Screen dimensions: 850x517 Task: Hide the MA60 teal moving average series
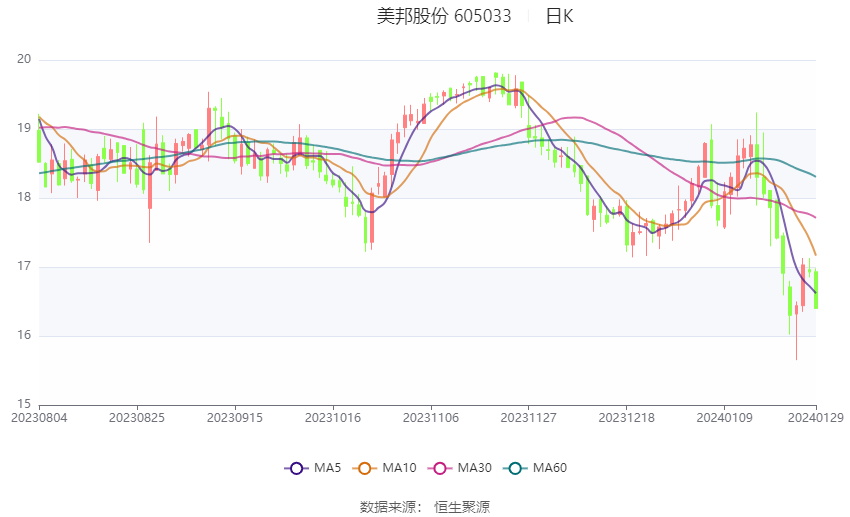516,468
